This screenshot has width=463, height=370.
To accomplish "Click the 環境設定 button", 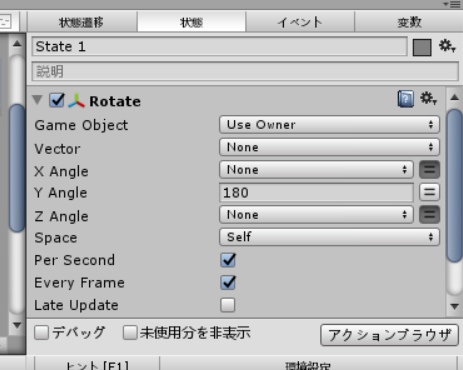I will [x=308, y=364].
